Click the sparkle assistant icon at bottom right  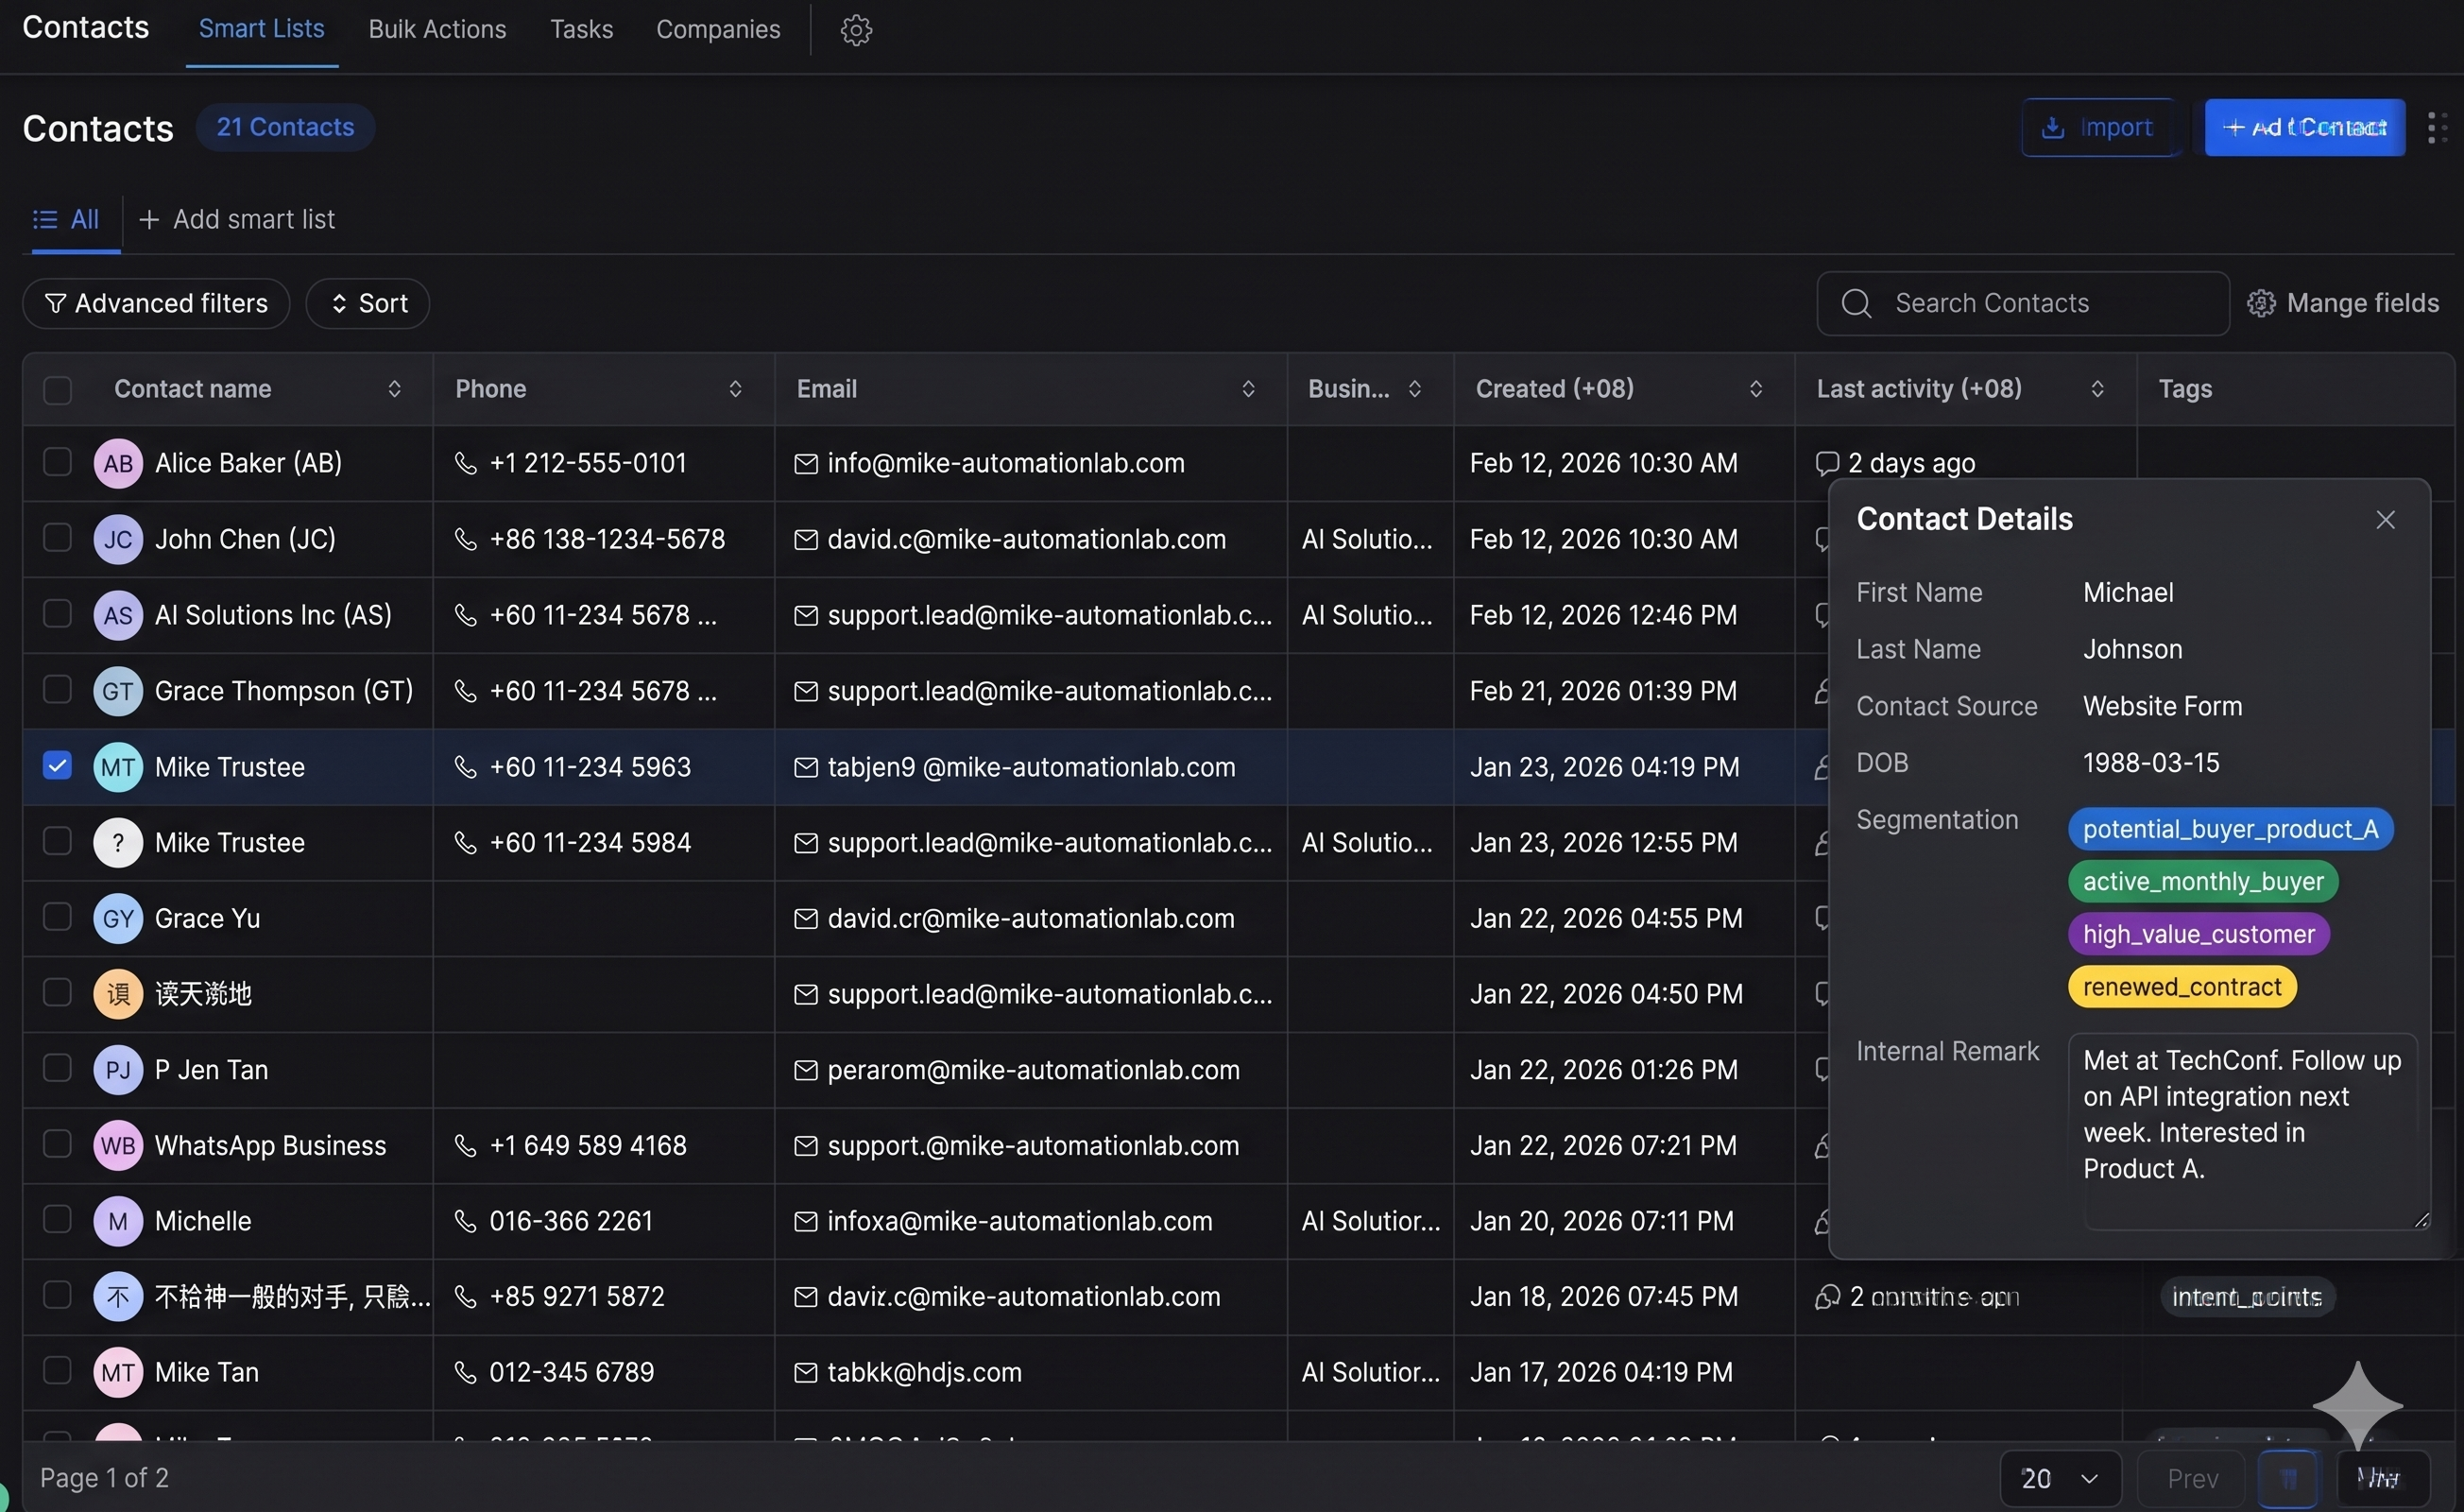point(2357,1405)
